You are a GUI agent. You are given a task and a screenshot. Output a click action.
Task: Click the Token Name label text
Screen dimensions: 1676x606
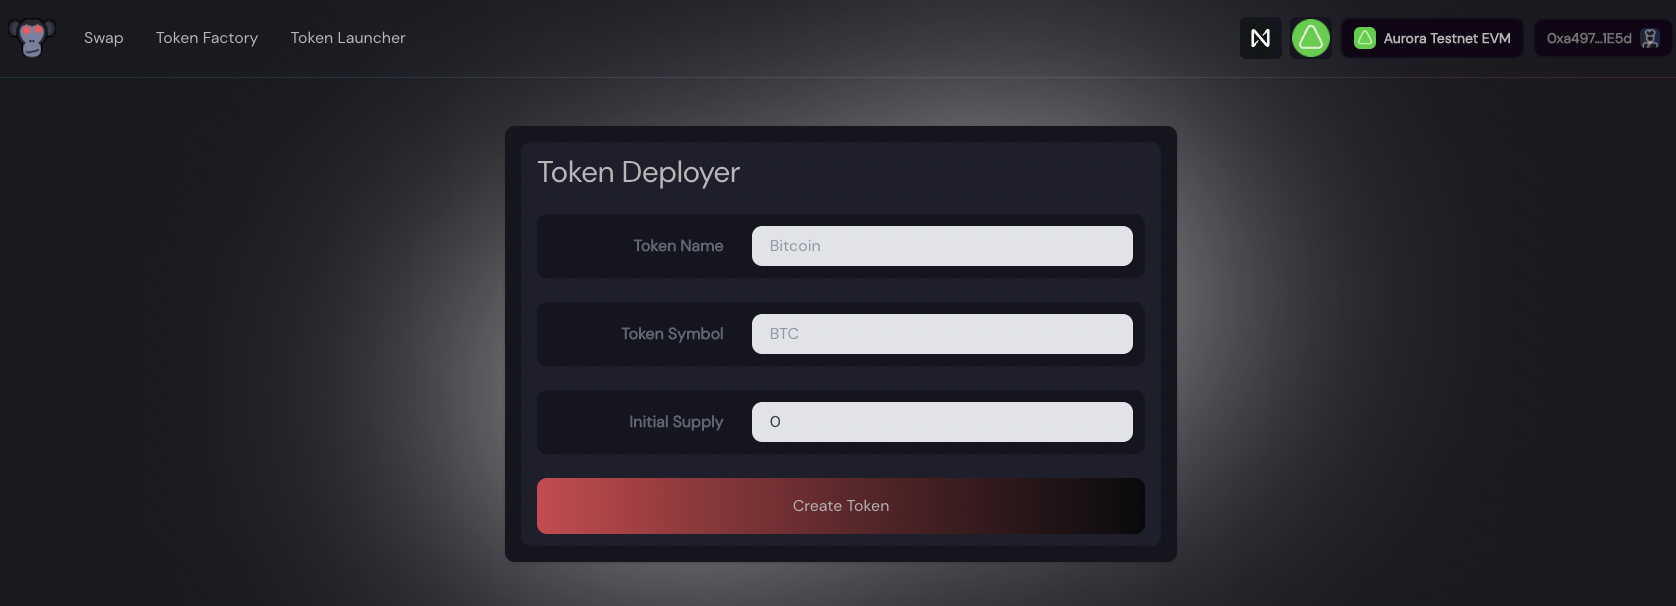point(678,246)
